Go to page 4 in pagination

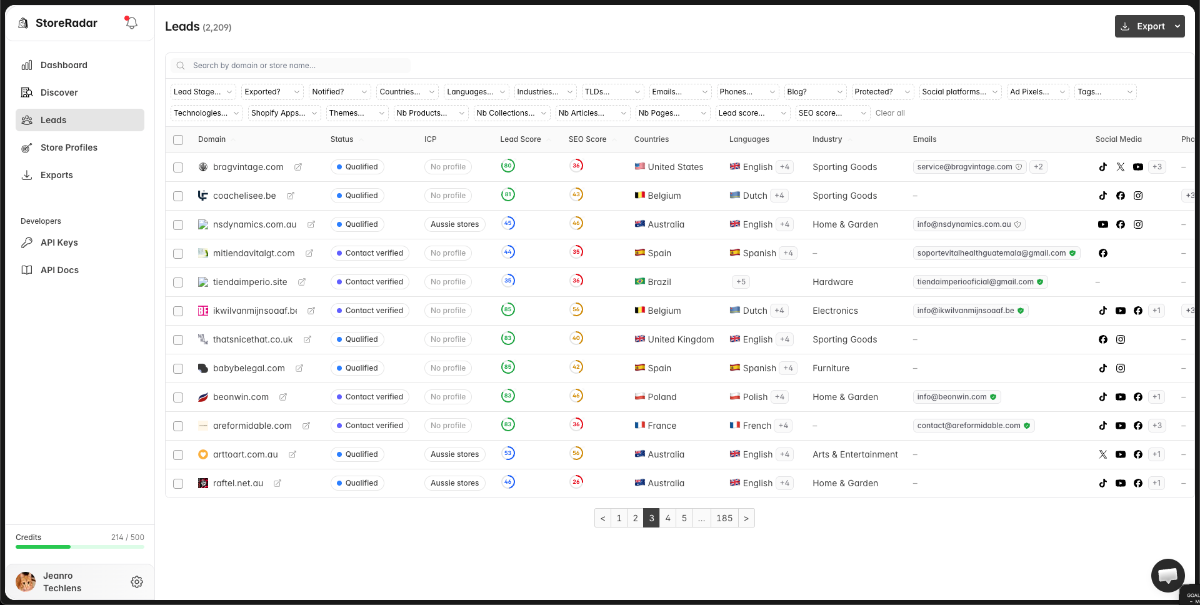point(667,518)
